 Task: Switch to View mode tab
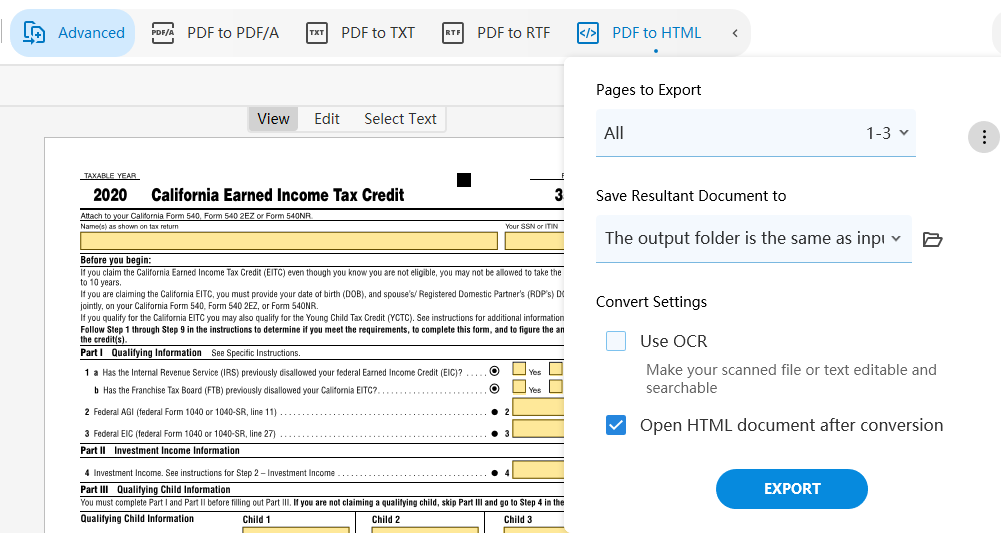[273, 119]
